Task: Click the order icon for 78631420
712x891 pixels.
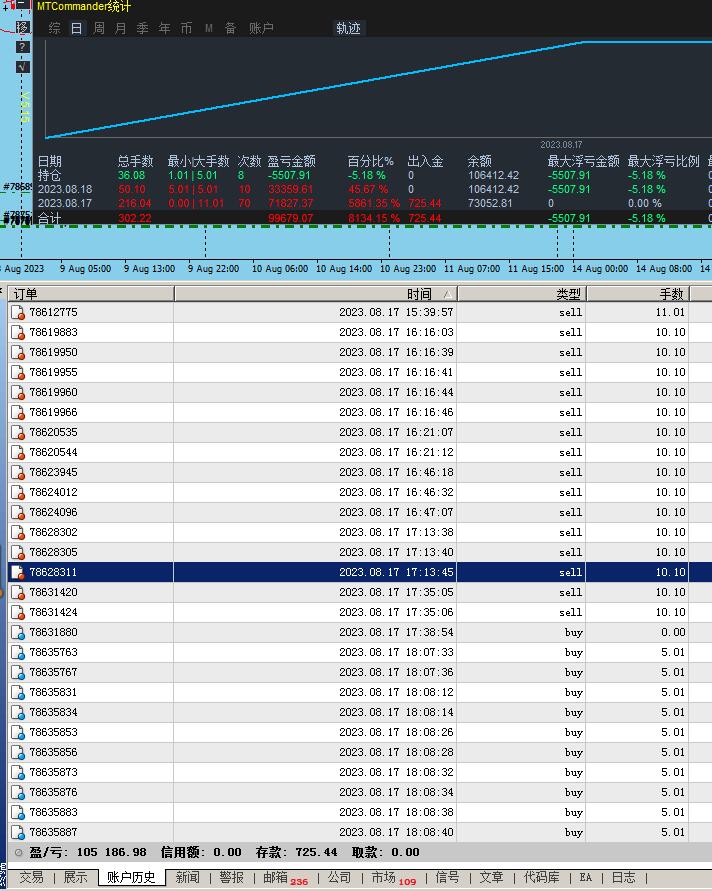Action: [x=18, y=592]
